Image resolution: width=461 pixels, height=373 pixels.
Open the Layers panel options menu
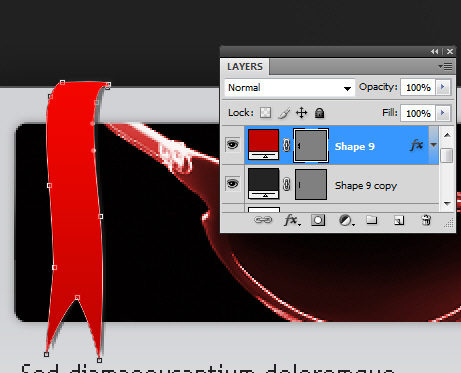pyautogui.click(x=445, y=67)
